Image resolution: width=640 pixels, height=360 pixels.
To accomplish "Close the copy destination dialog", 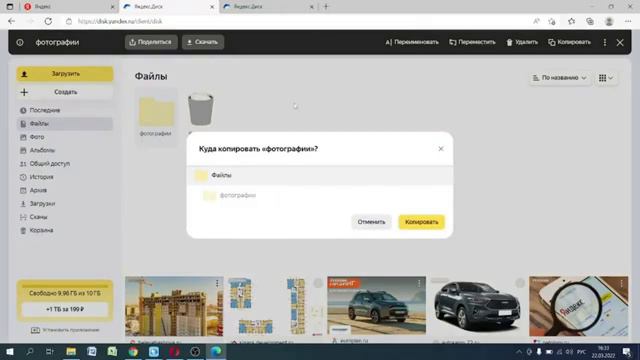I will [441, 149].
